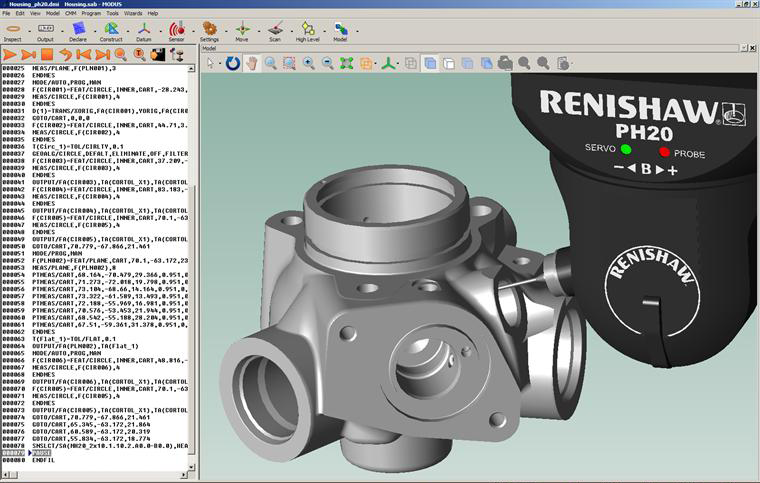Enable white outlined cube display mode
This screenshot has height=483, width=760.
[449, 63]
